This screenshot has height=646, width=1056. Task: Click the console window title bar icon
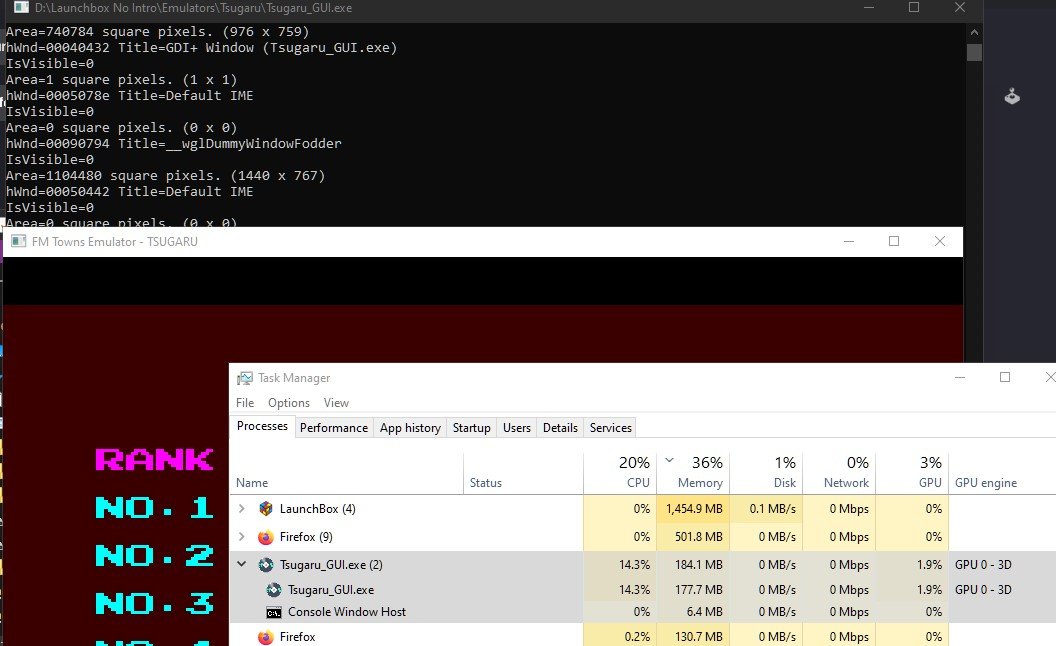coord(22,8)
